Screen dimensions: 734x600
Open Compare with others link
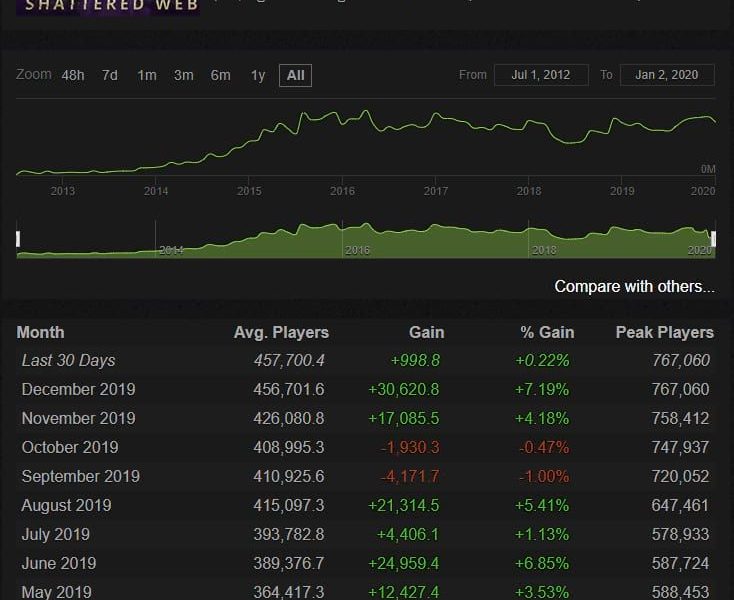click(634, 287)
